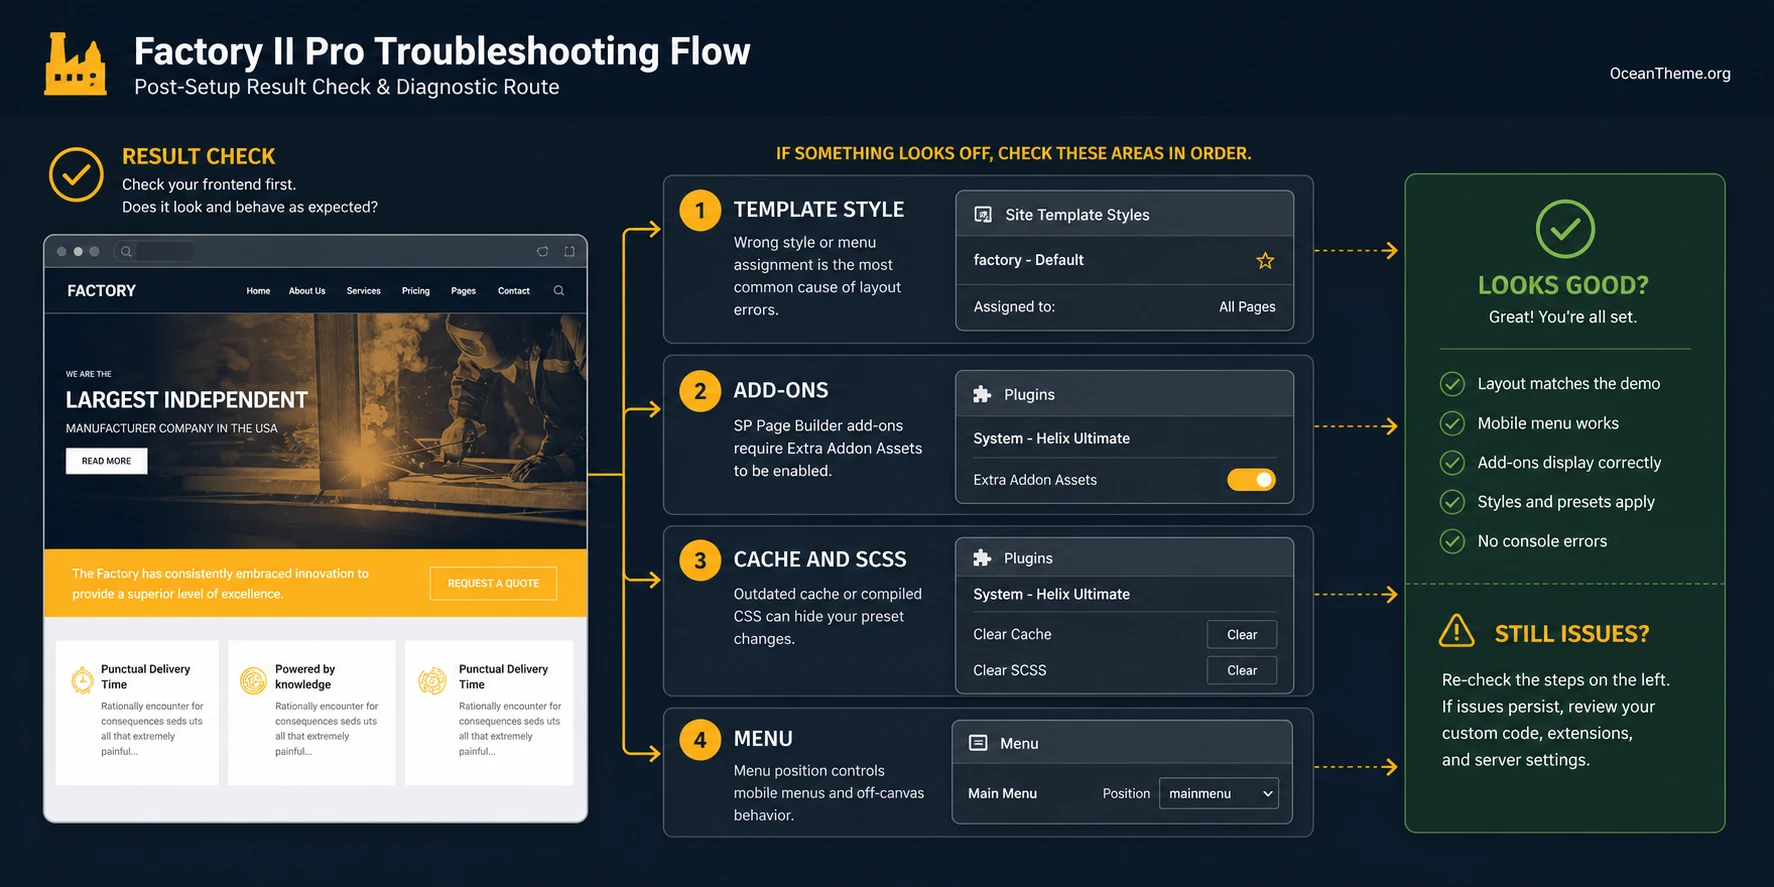This screenshot has height=887, width=1774.
Task: Click the browser fullscreen icon in mockup
Action: (569, 252)
